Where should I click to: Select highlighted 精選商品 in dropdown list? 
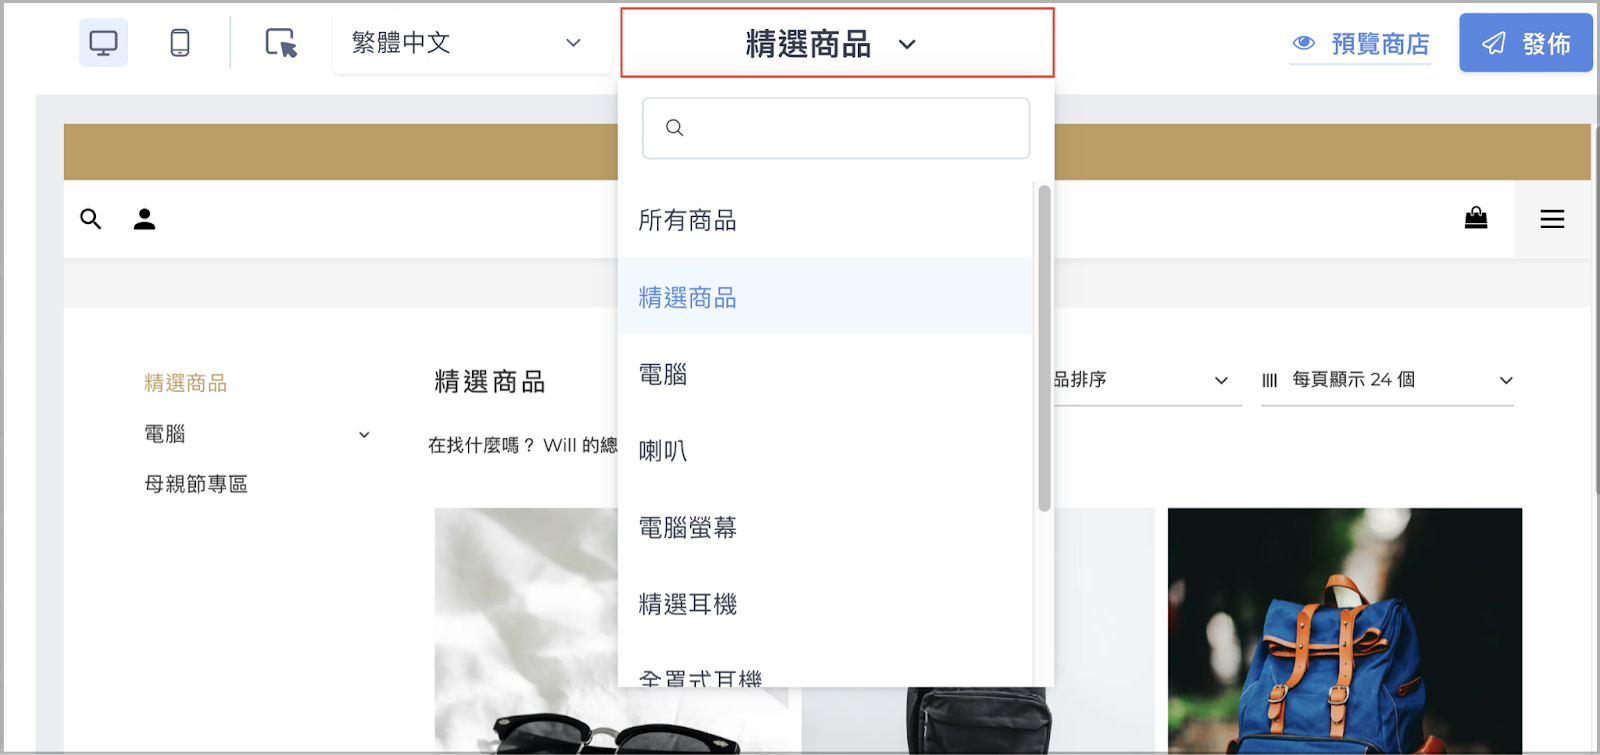(x=825, y=297)
